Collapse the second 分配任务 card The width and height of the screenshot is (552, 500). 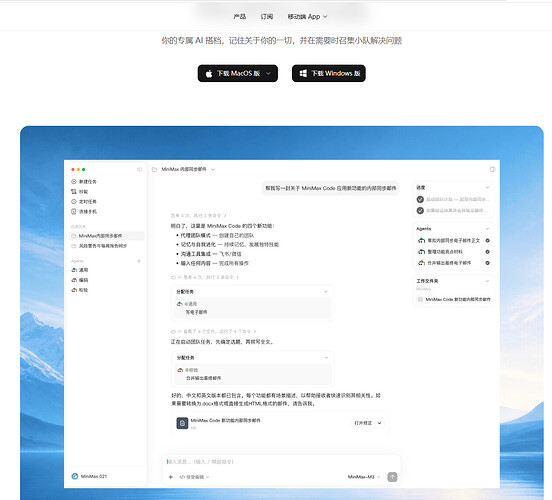pos(326,358)
